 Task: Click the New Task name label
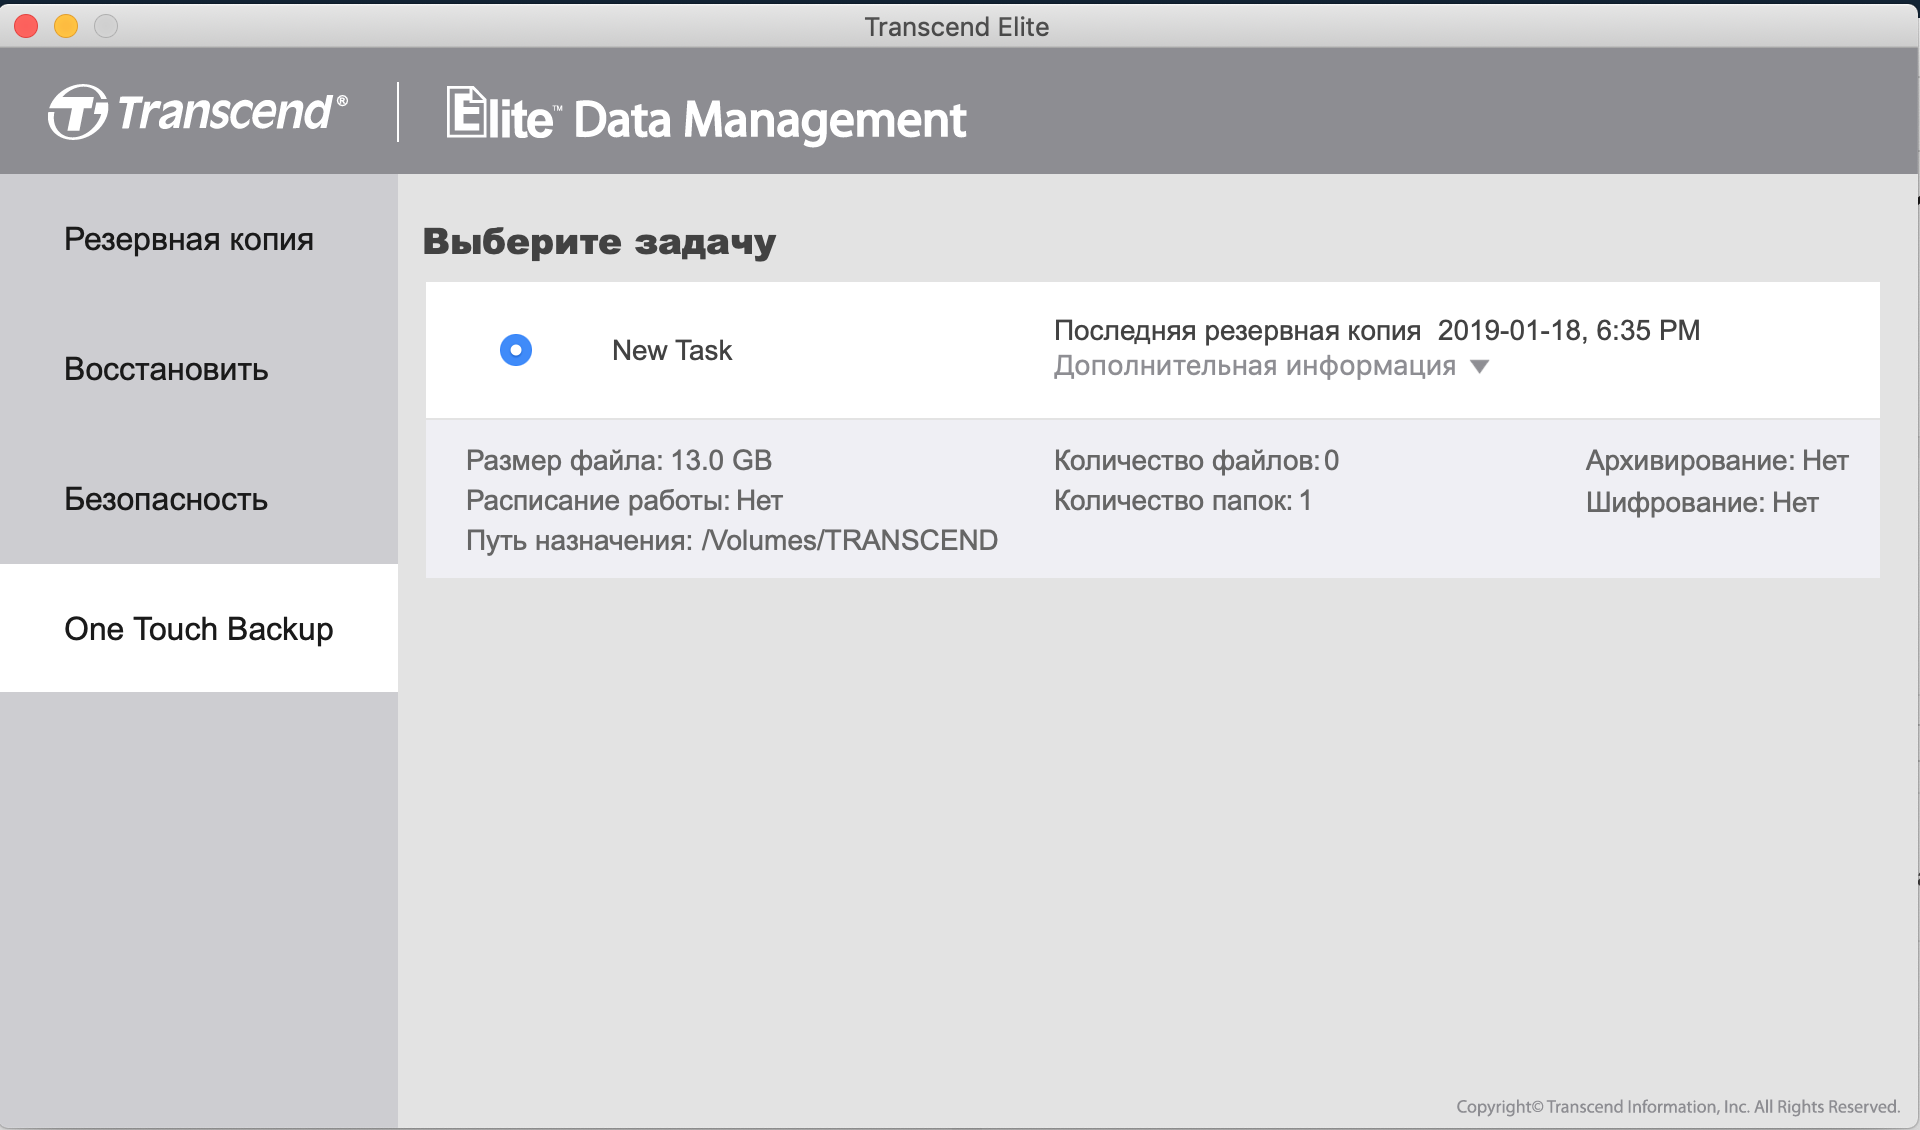coord(672,350)
